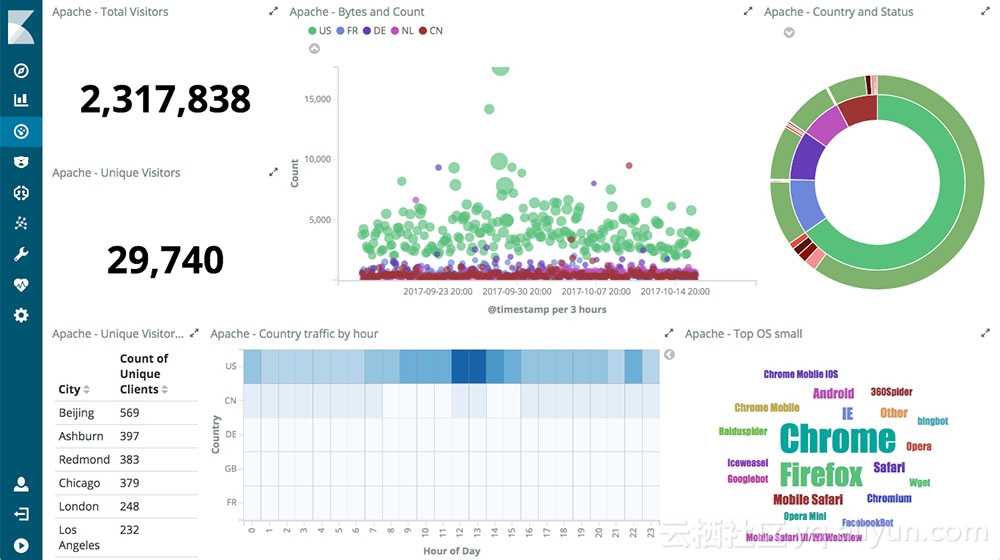
Task: Open Visualize from the bar chart sidebar icon
Action: click(x=21, y=99)
